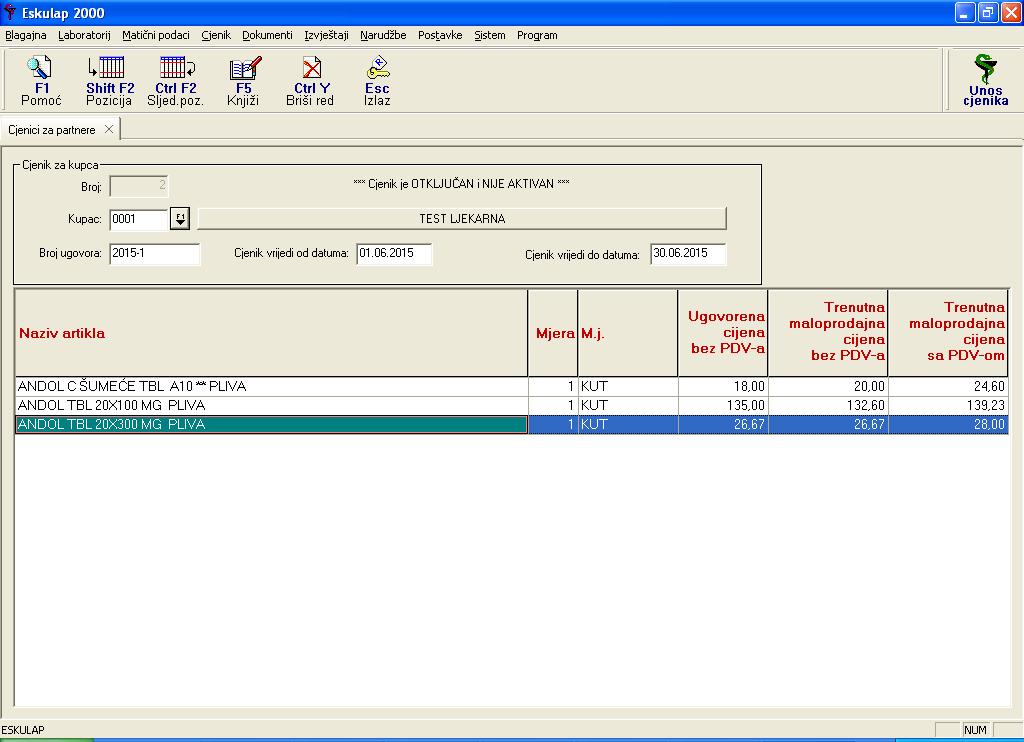Minimize the Eskulap 2000 window

(x=965, y=12)
